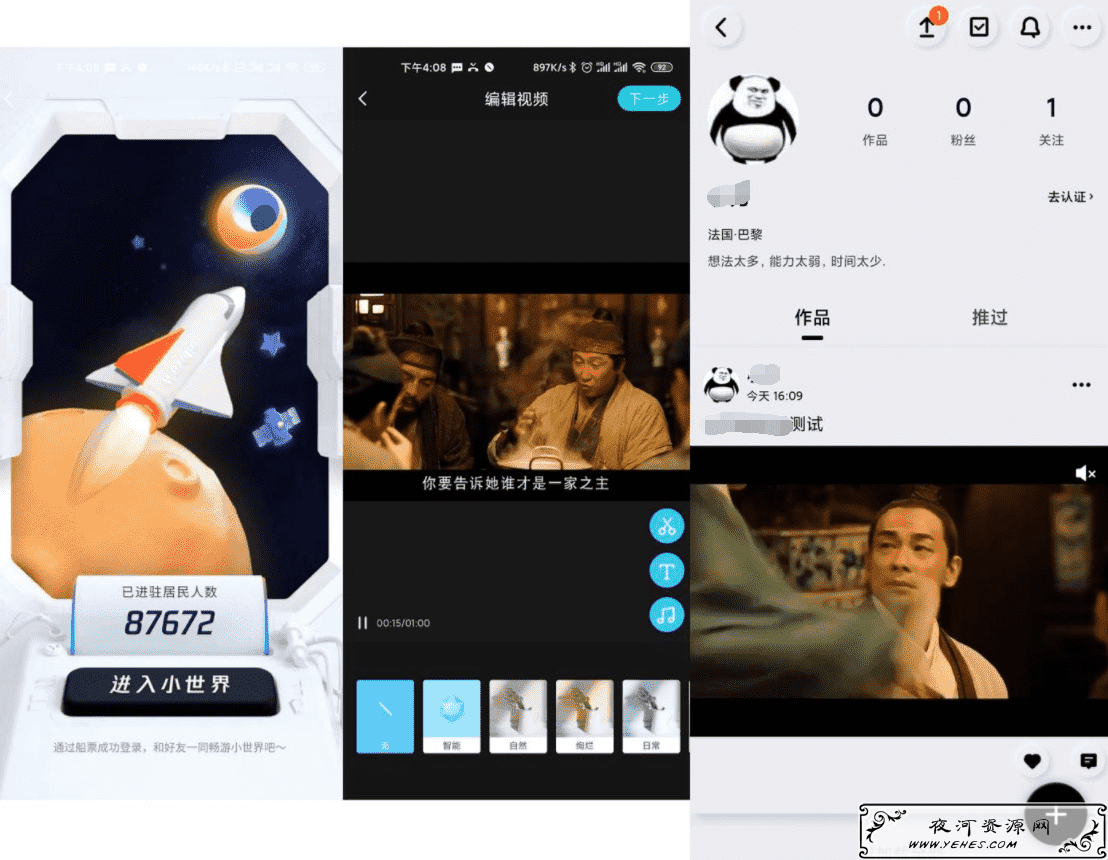The image size is (1108, 860).
Task: Select the 自然 filter thumbnail
Action: coord(518,716)
